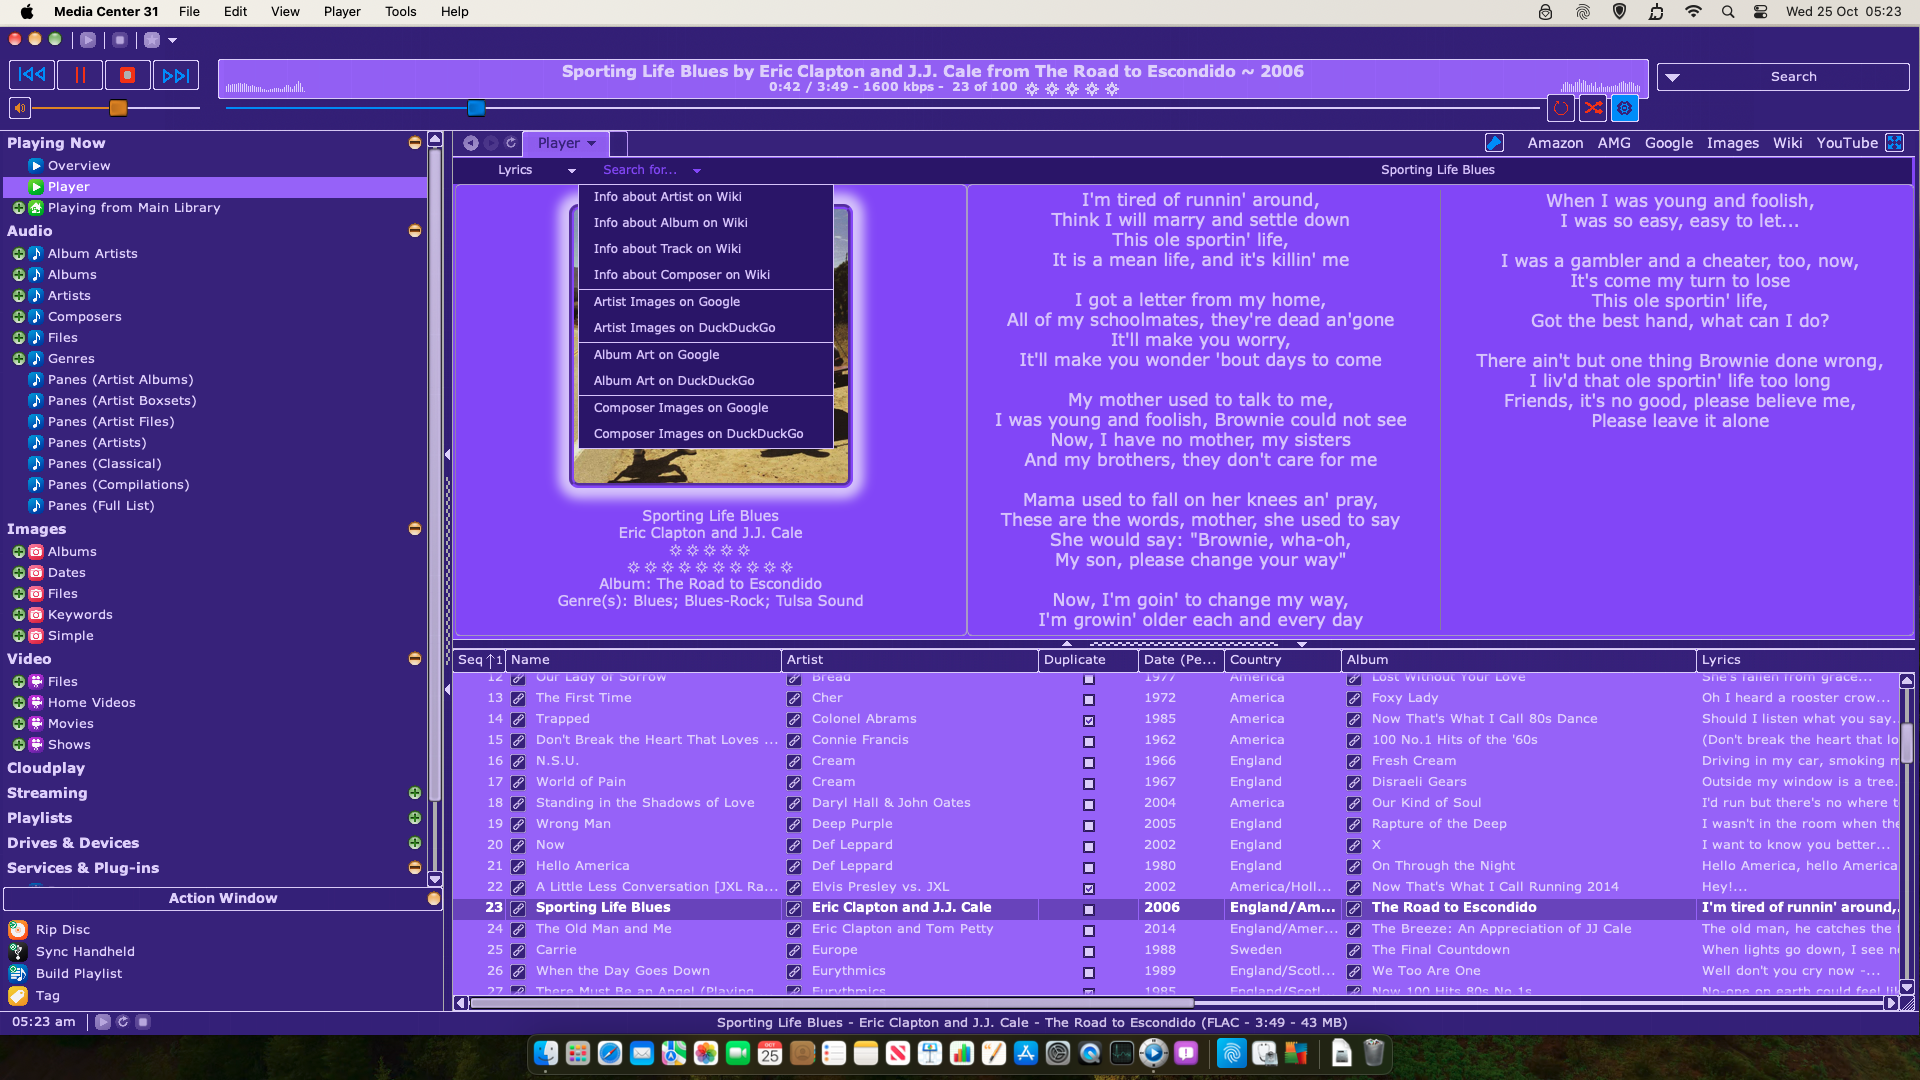
Task: Toggle Duplicate checkbox for Sporting Life Blues
Action: [1089, 910]
